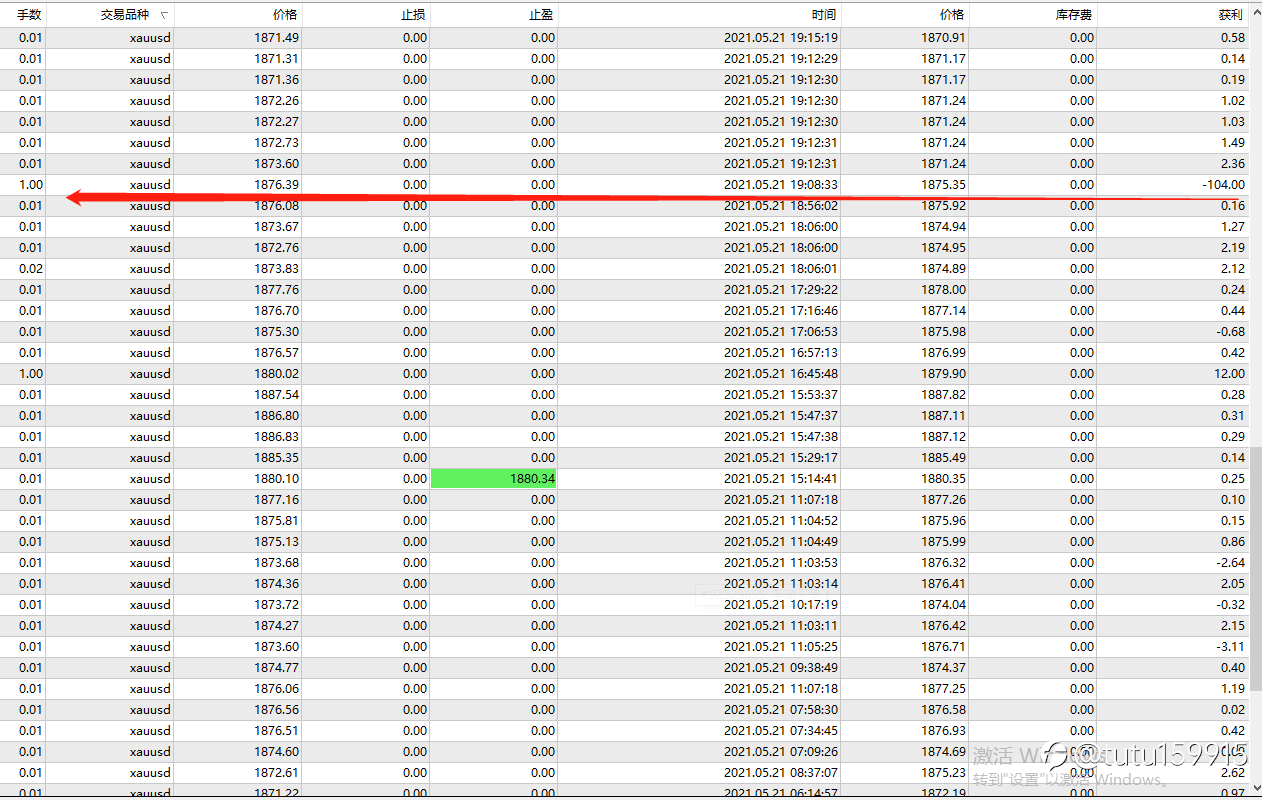The width and height of the screenshot is (1262, 800).
Task: Click the 止盈 column header
Action: pyautogui.click(x=542, y=15)
